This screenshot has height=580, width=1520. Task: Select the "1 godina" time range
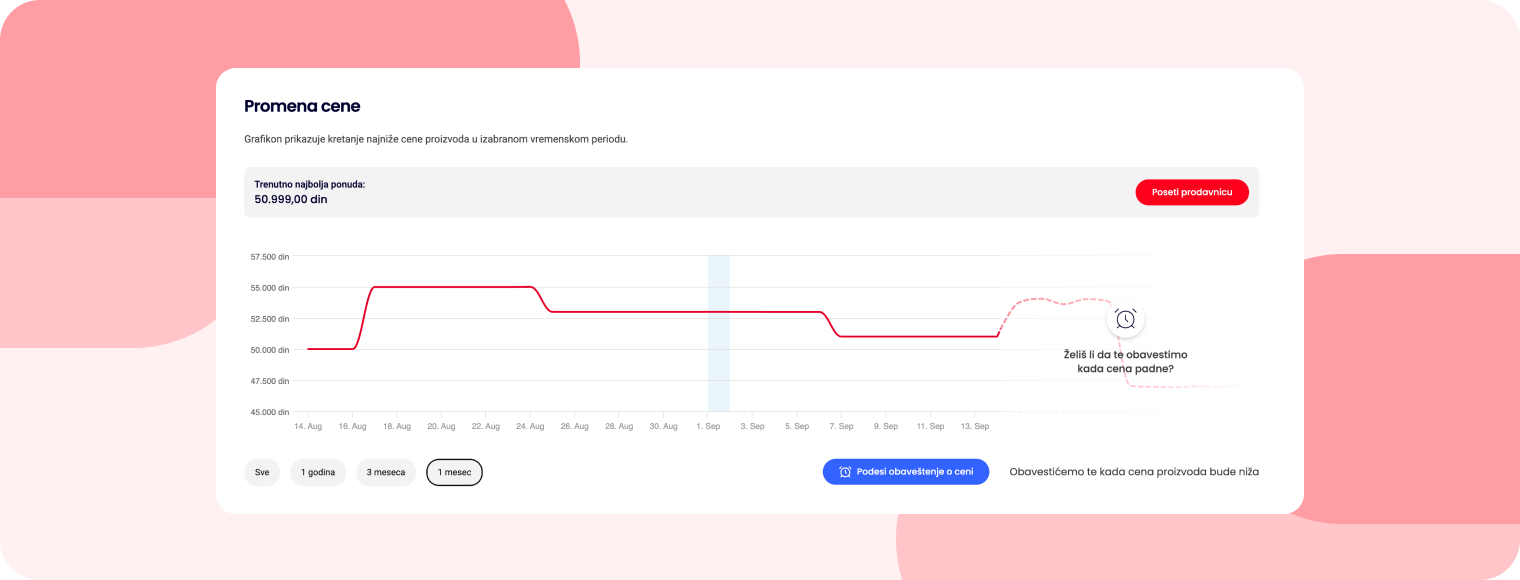click(318, 472)
